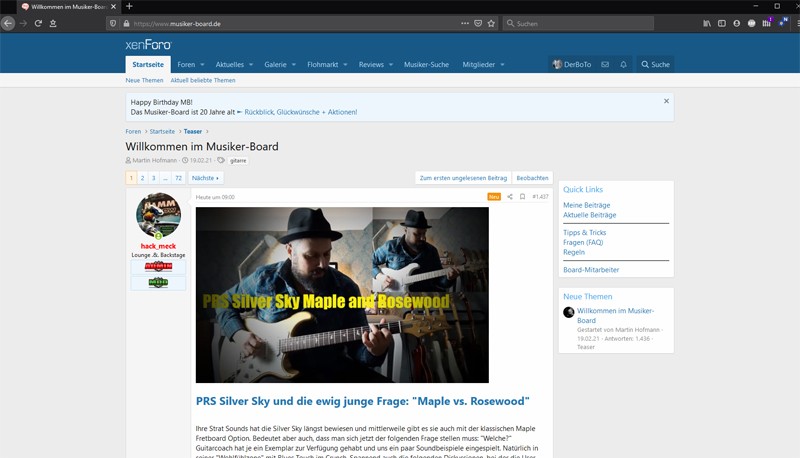Click the browser forward arrow
The height and width of the screenshot is (458, 800).
23,23
